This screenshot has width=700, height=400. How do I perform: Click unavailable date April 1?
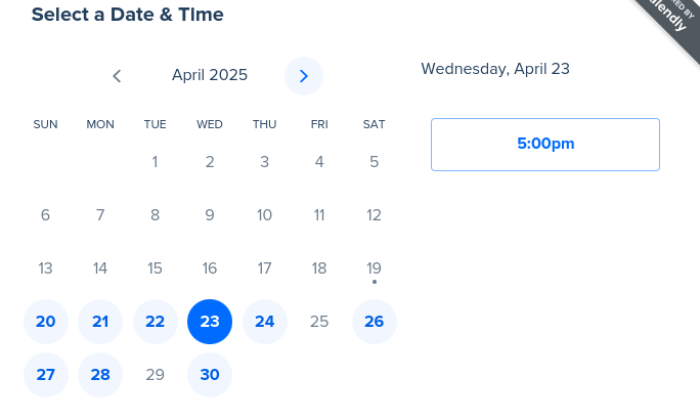point(155,161)
